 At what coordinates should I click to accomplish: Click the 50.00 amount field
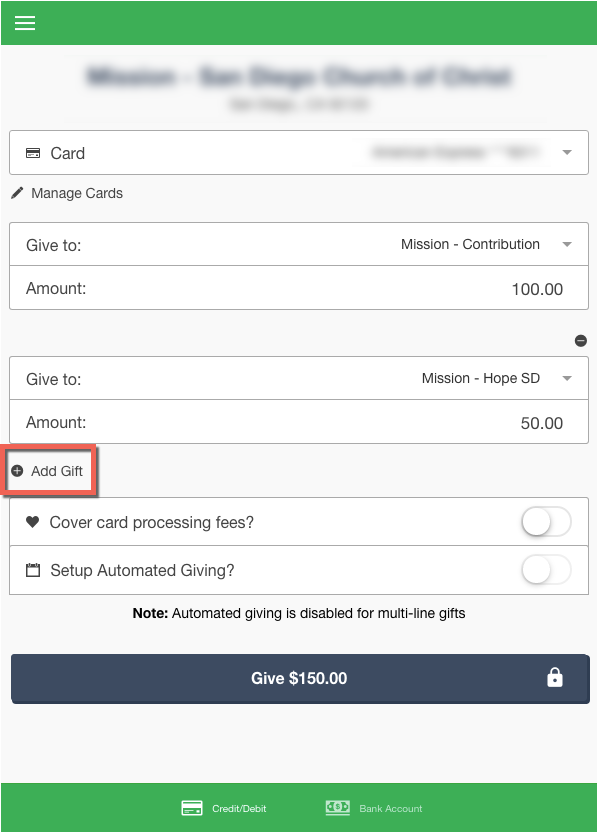click(x=299, y=422)
